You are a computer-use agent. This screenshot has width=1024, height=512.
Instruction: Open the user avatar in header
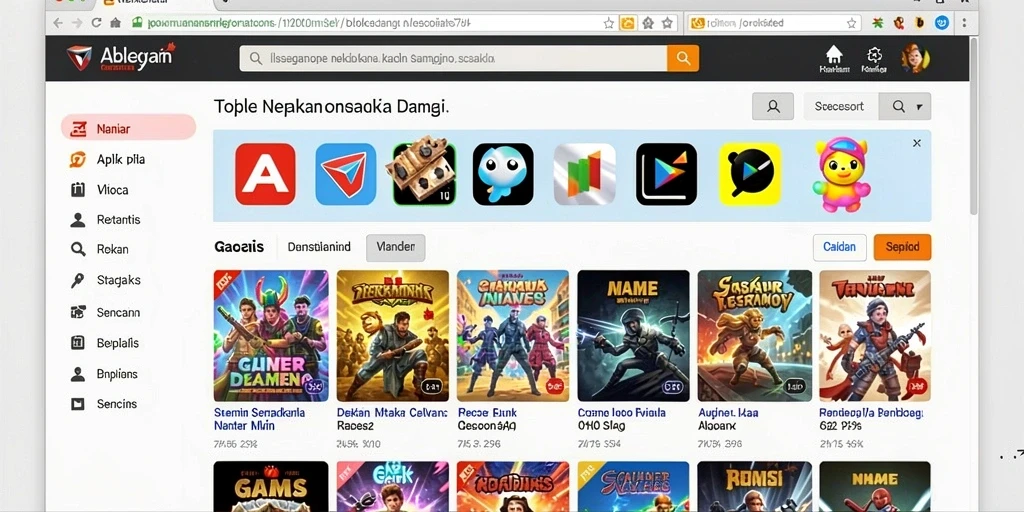point(915,58)
